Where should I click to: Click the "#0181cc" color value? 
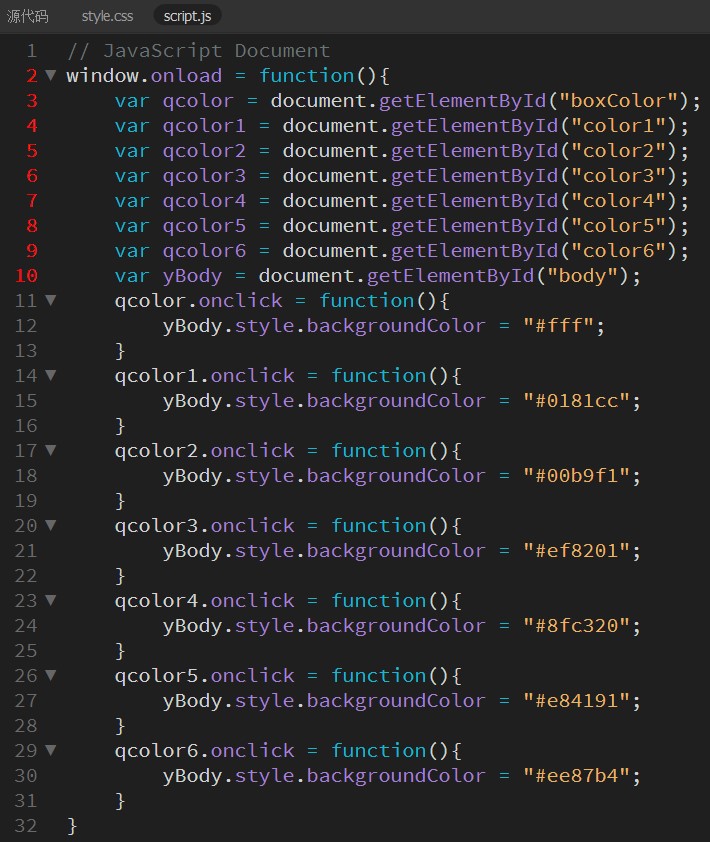point(576,401)
